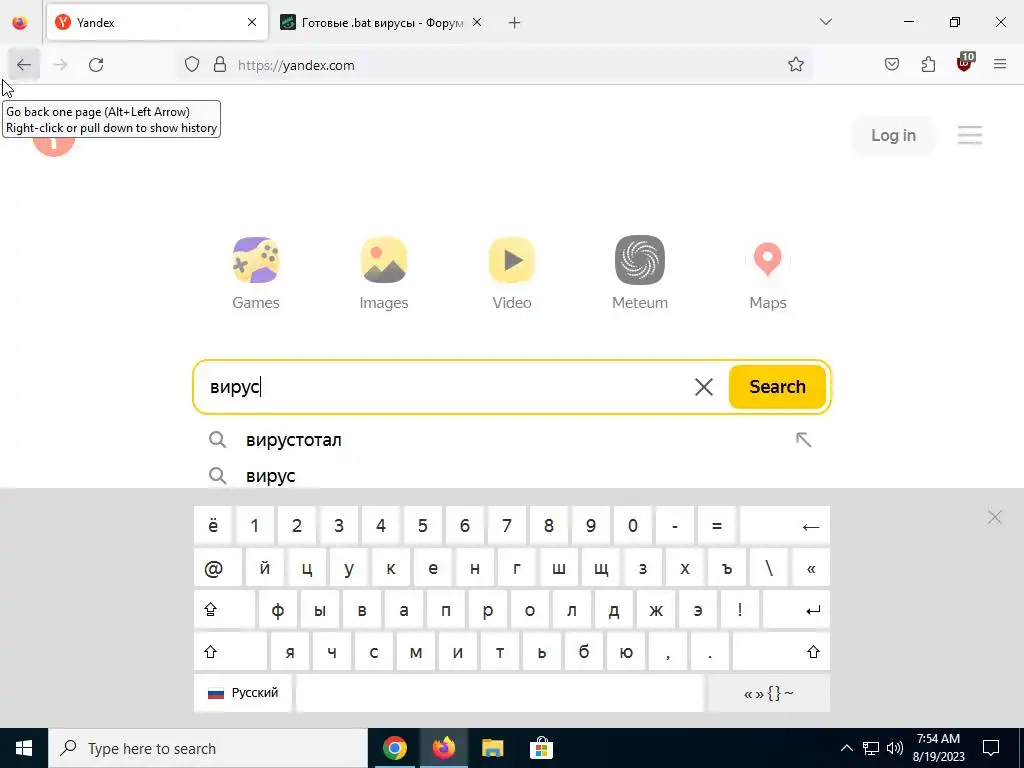Open the tracking protection shield icon
This screenshot has height=768, width=1024.
point(191,65)
